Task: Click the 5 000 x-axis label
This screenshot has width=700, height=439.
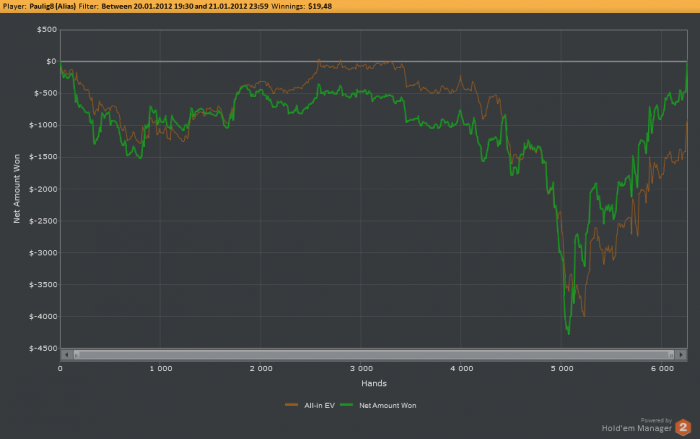Action: pyautogui.click(x=562, y=368)
